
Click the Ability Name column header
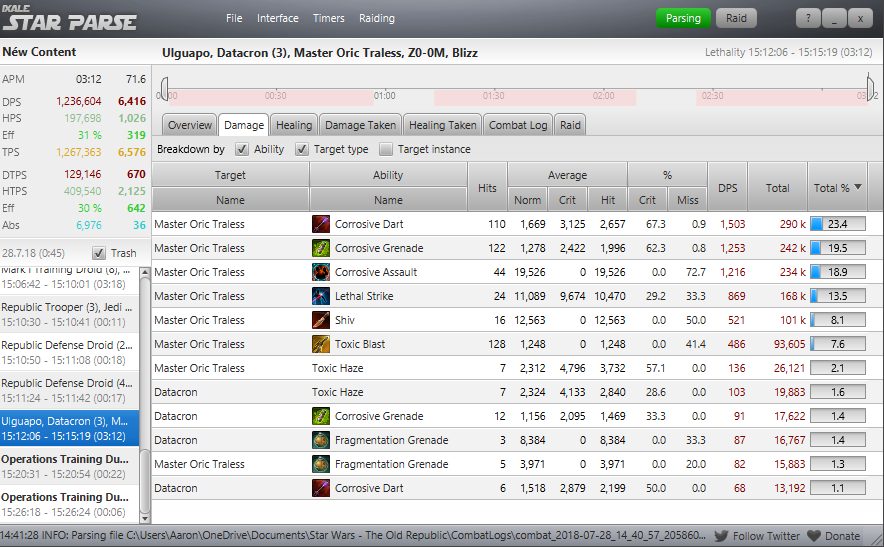388,200
